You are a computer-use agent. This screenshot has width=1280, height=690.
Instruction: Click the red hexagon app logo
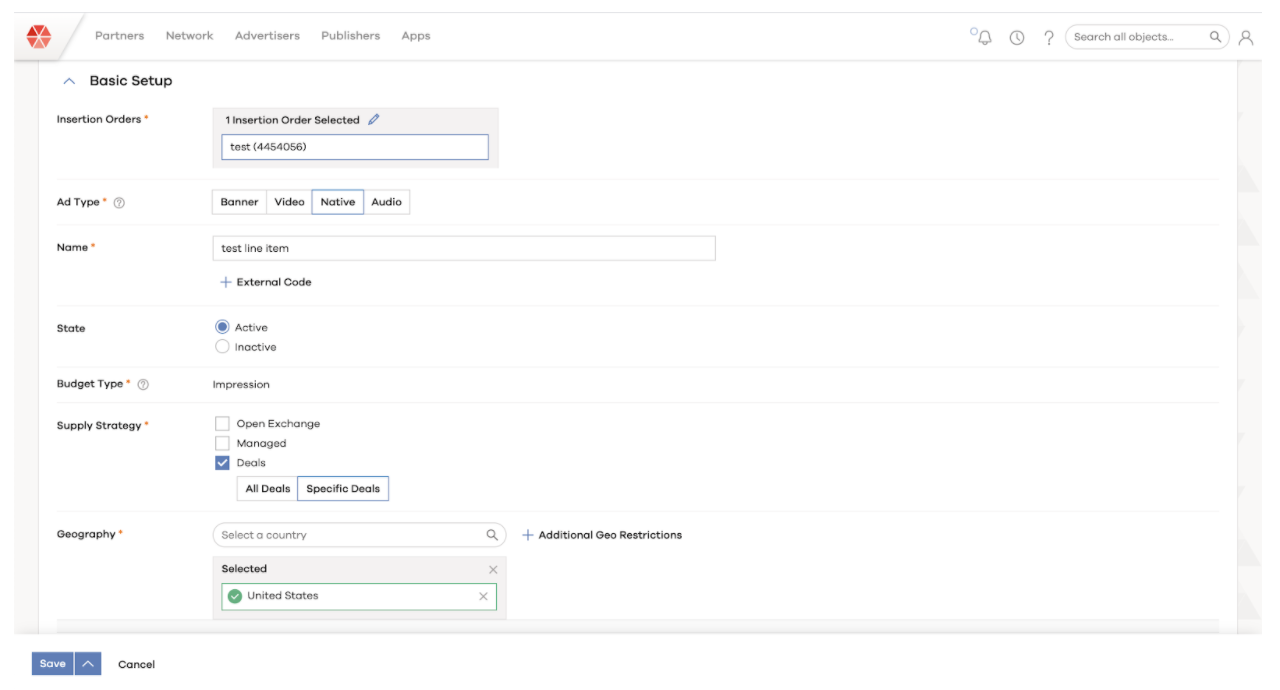coord(38,37)
